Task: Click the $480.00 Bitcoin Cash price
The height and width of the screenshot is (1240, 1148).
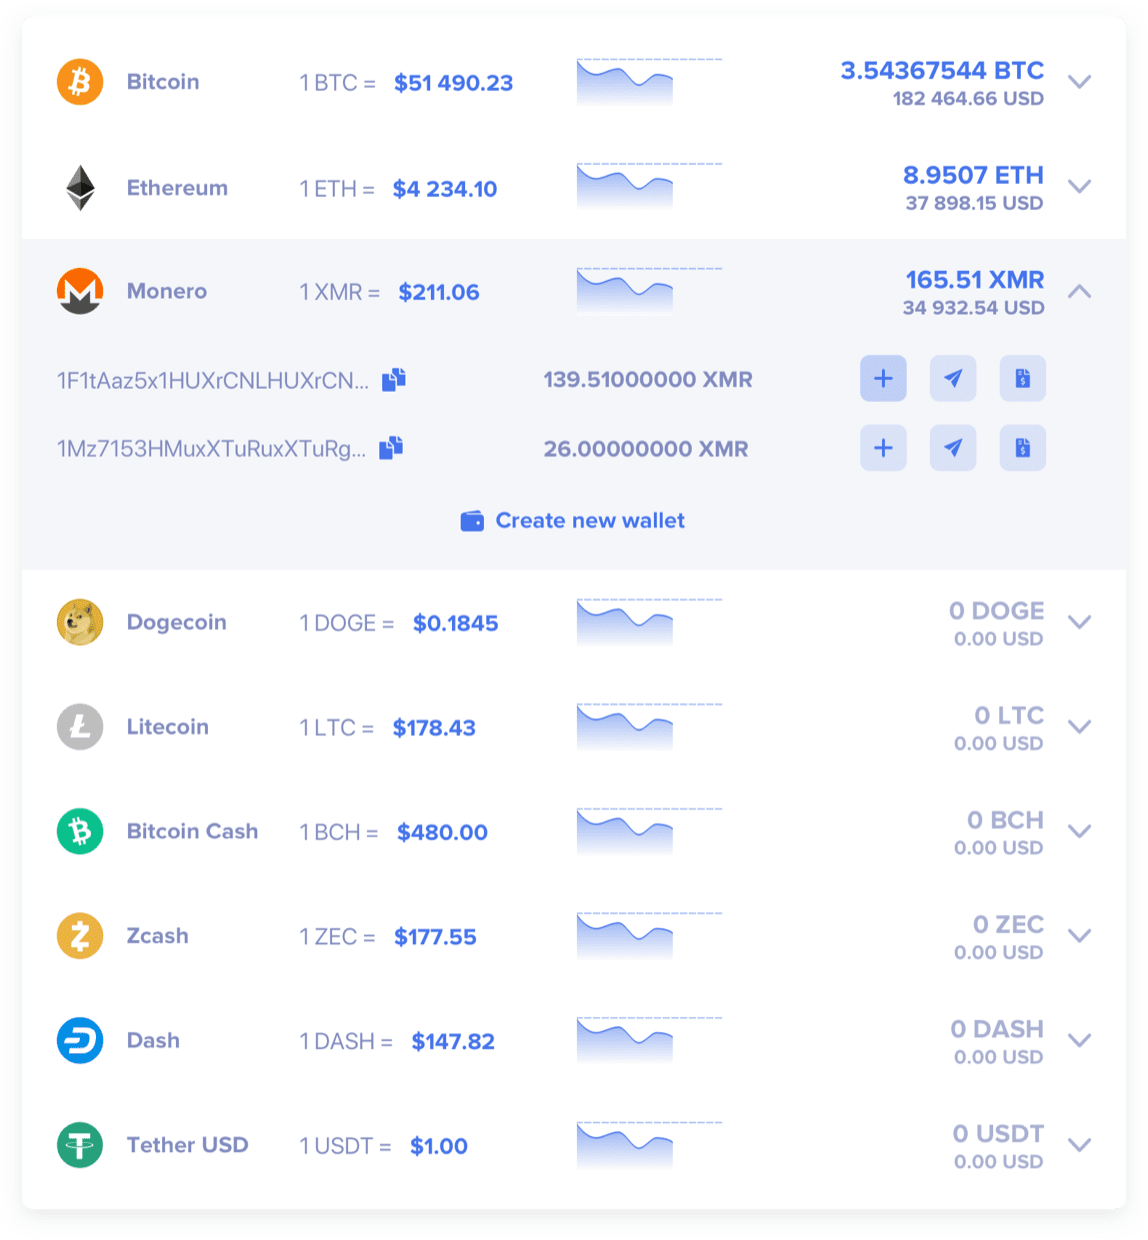Action: point(442,832)
